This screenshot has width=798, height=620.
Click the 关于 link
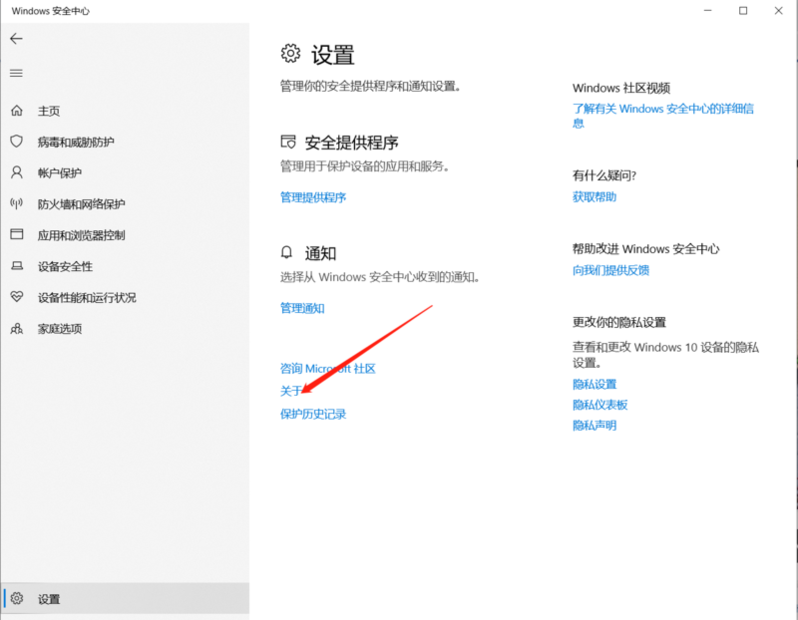click(291, 391)
